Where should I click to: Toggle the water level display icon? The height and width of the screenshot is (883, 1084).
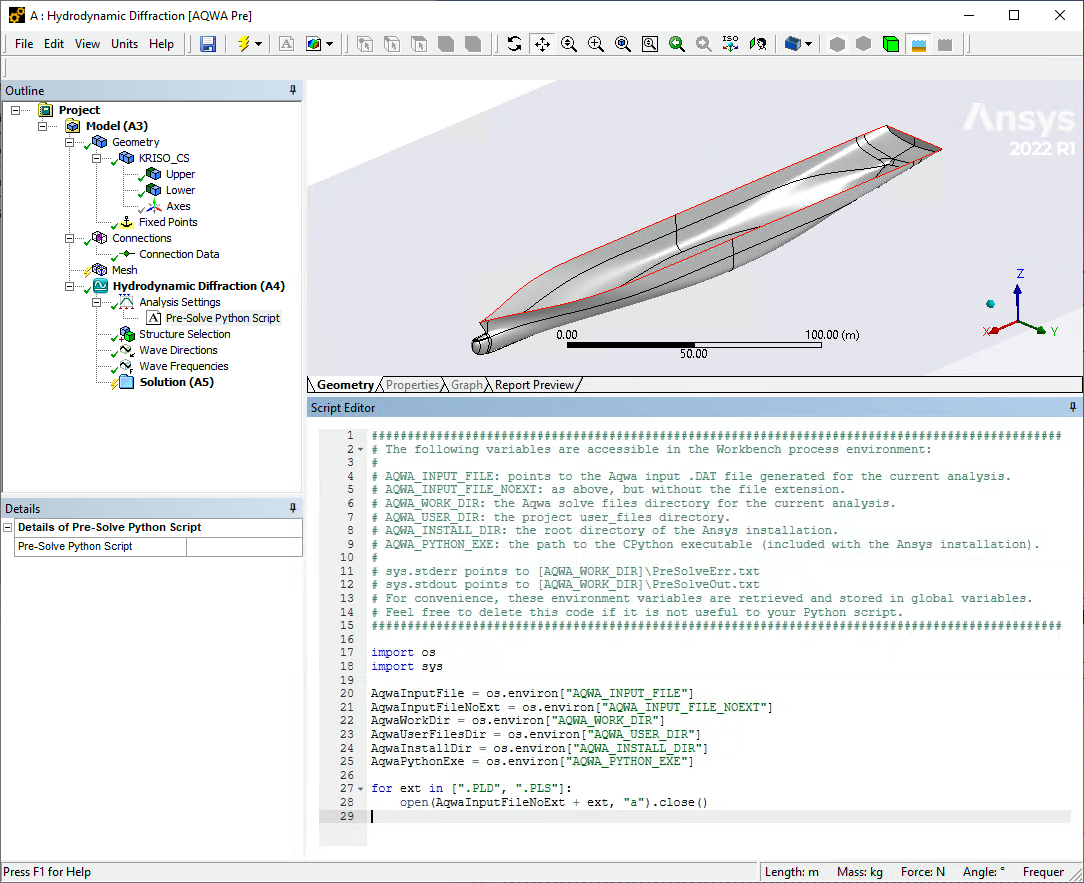(917, 44)
